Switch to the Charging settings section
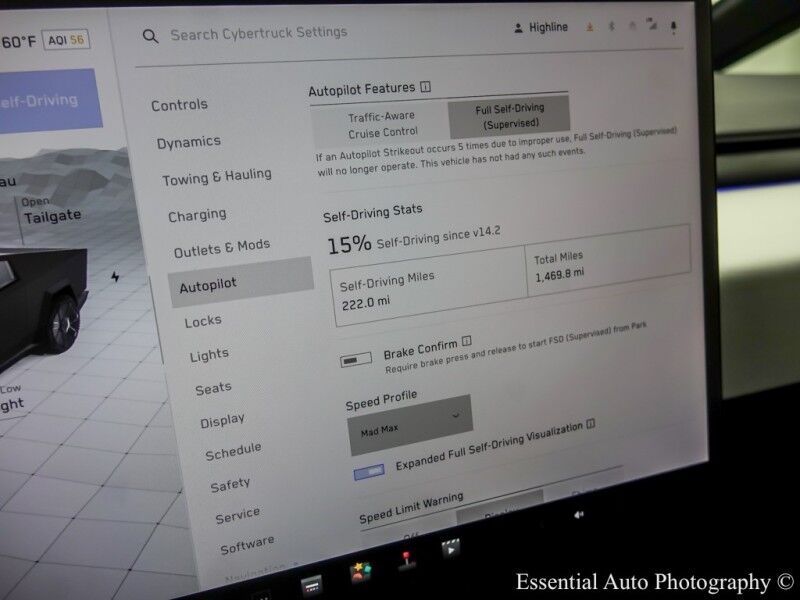The width and height of the screenshot is (800, 600). (197, 215)
